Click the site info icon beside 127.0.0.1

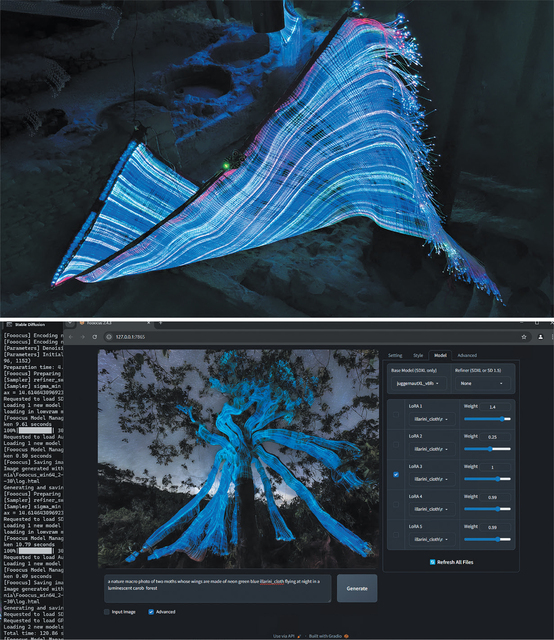[x=109, y=337]
